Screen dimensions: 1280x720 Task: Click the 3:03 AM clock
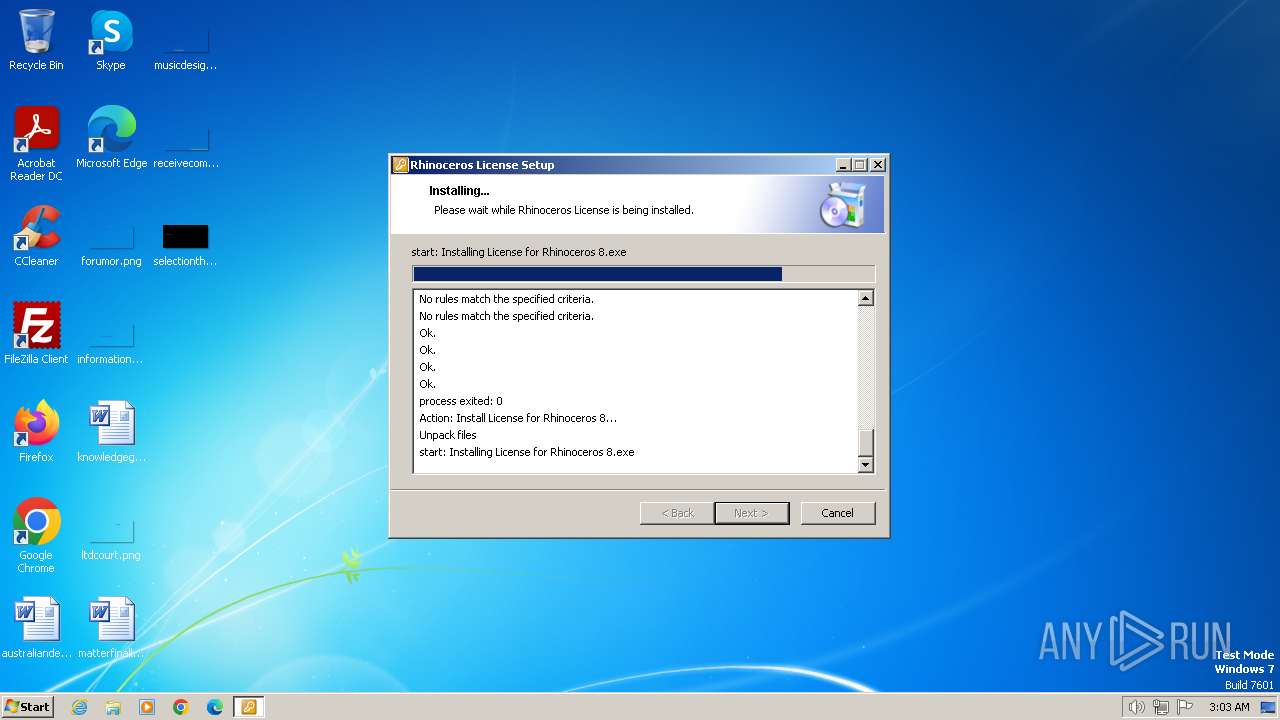pyautogui.click(x=1229, y=707)
